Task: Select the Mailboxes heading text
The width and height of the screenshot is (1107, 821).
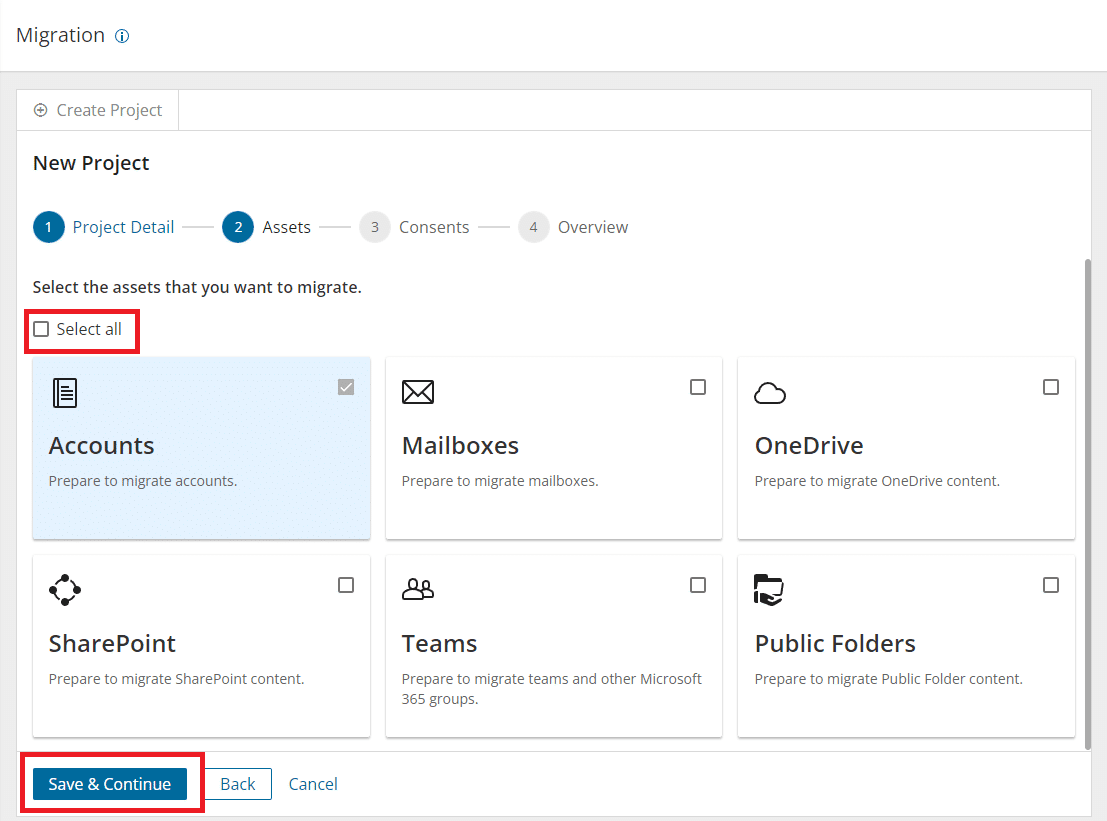Action: point(460,445)
